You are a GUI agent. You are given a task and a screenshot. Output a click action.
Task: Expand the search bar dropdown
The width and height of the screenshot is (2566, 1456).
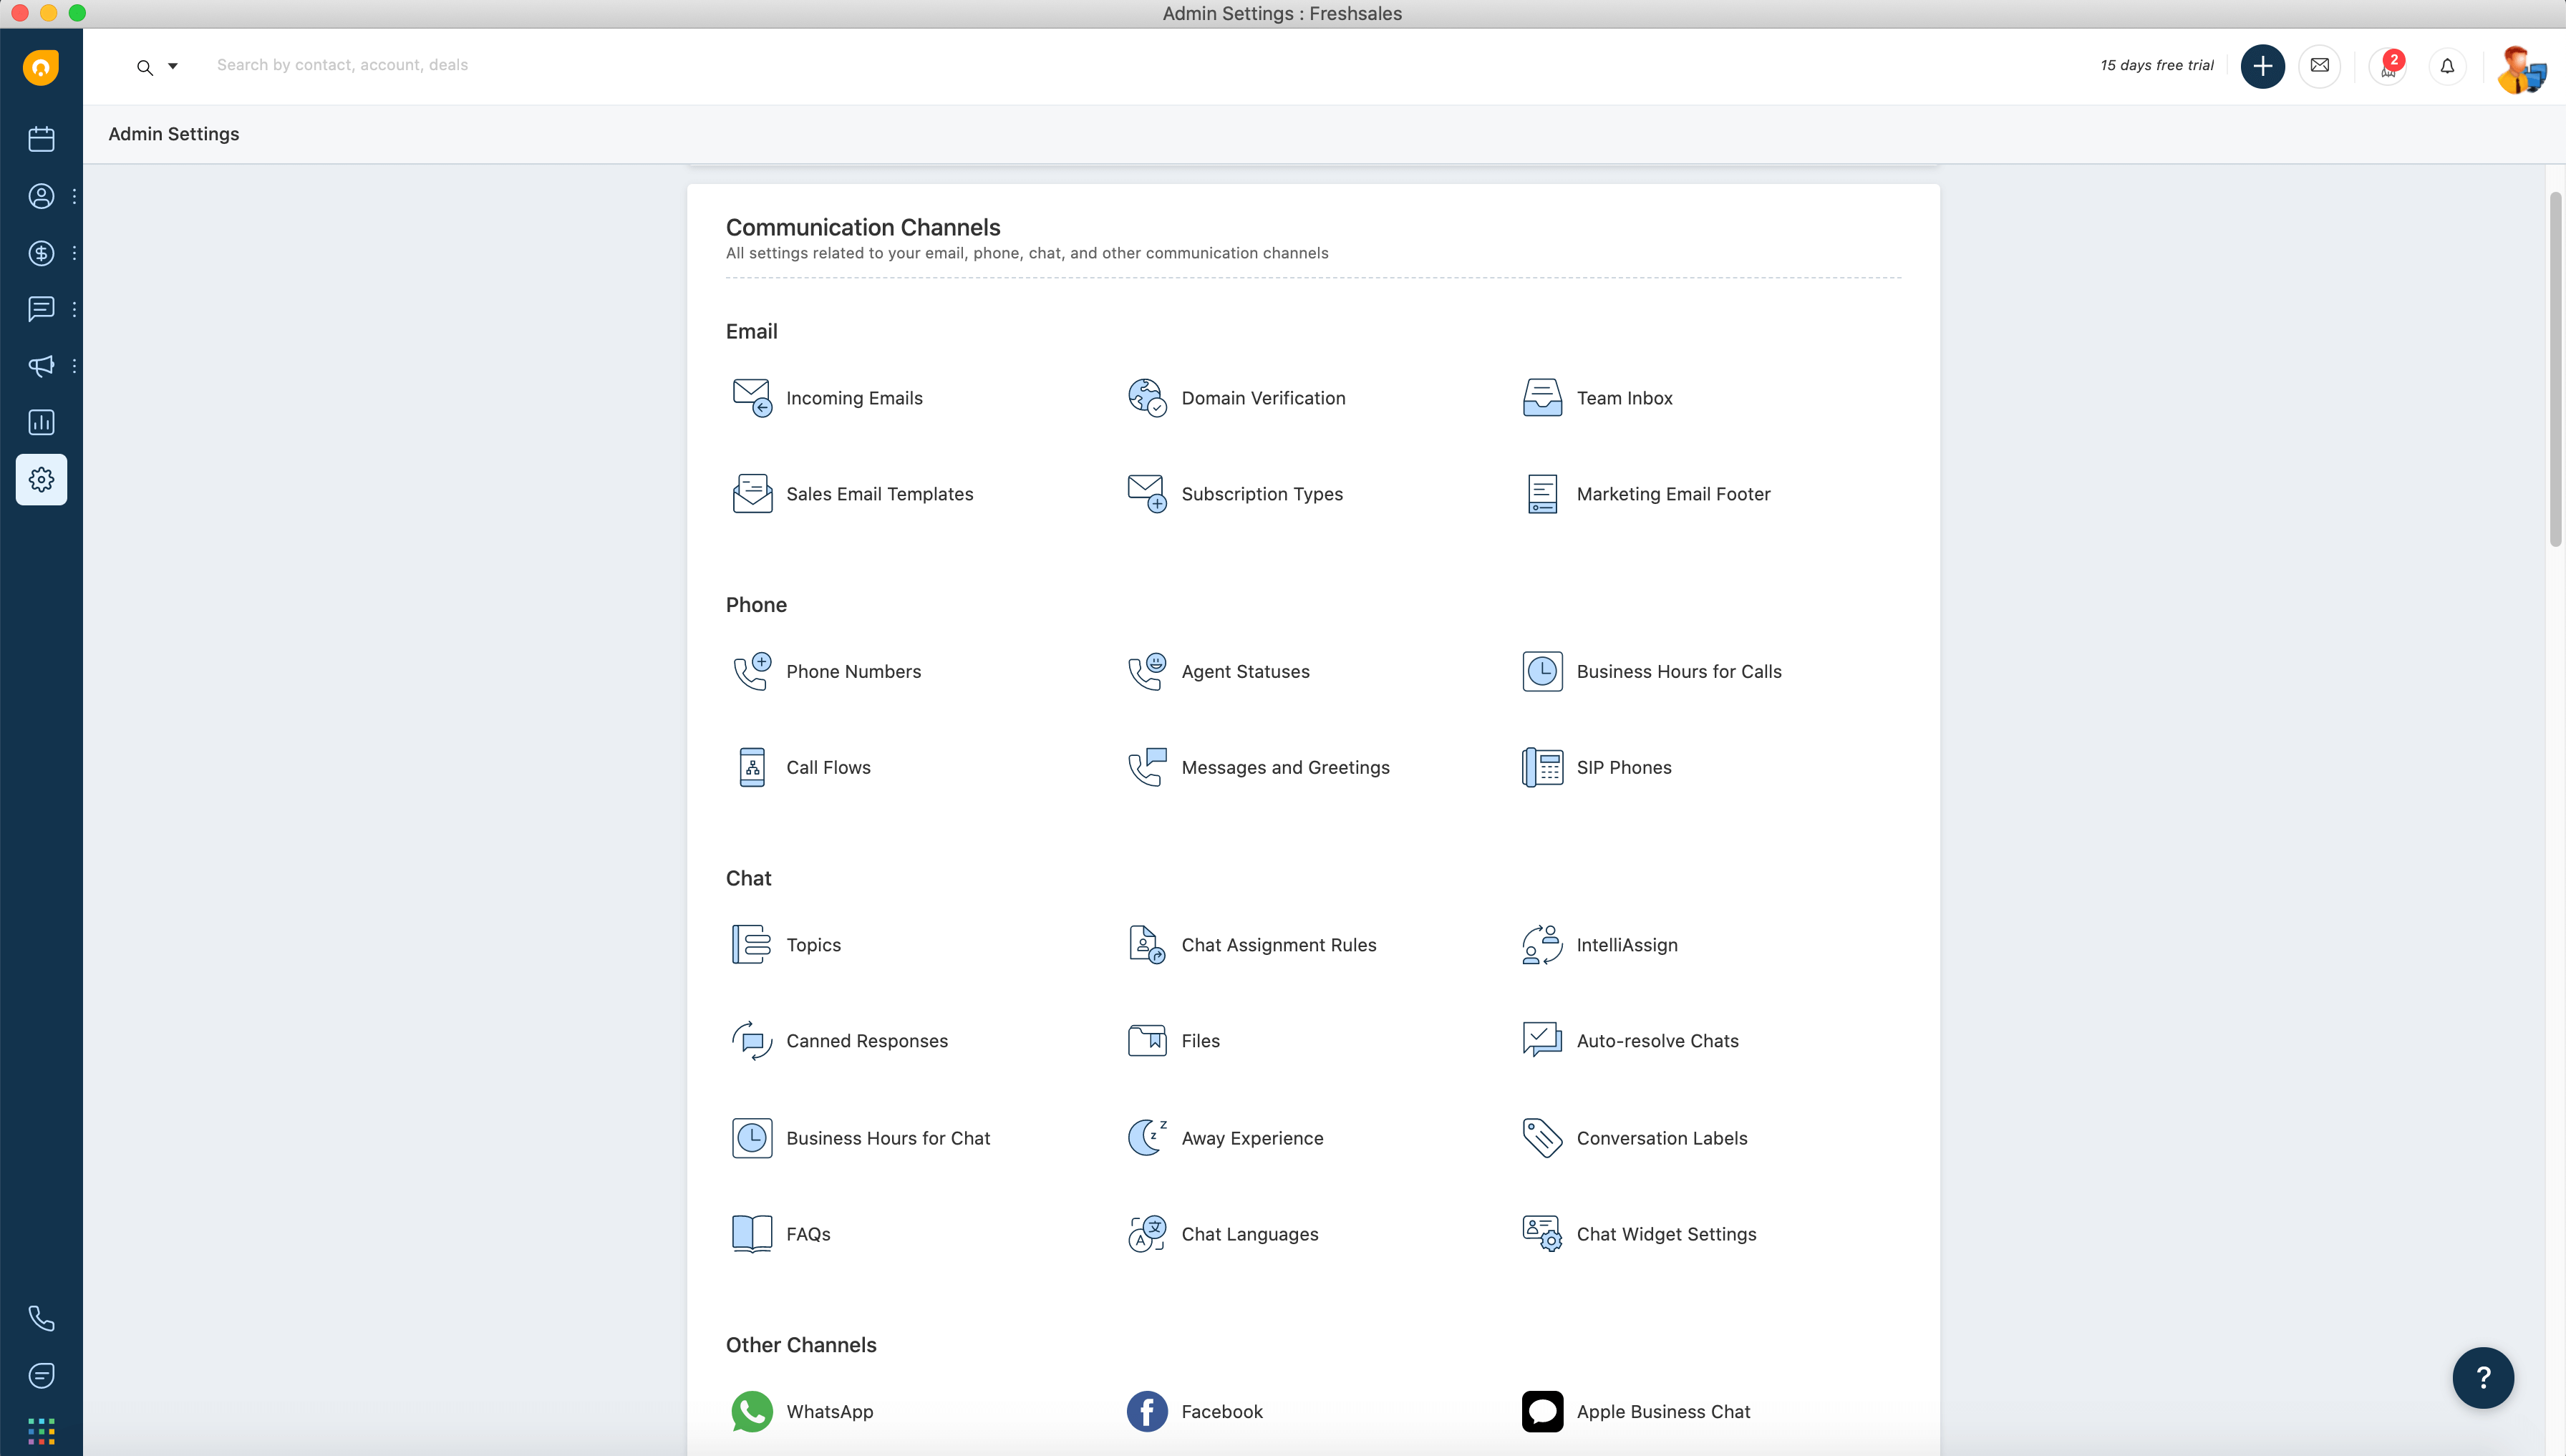171,65
